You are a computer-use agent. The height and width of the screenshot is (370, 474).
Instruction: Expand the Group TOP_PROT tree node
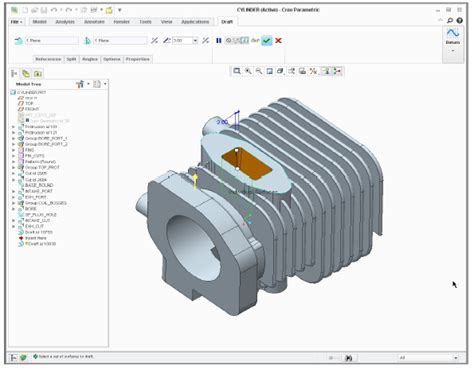tap(14, 167)
